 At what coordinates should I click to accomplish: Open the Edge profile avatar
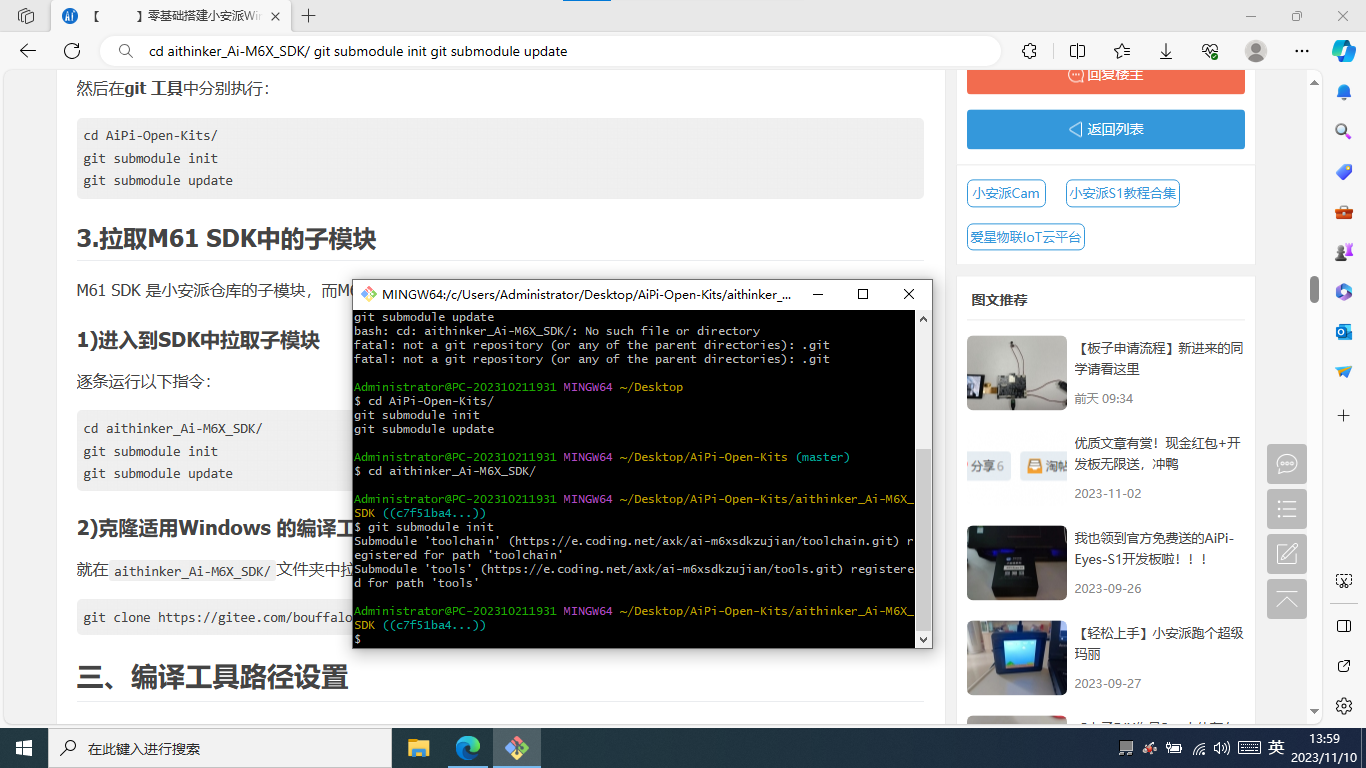pos(1256,51)
